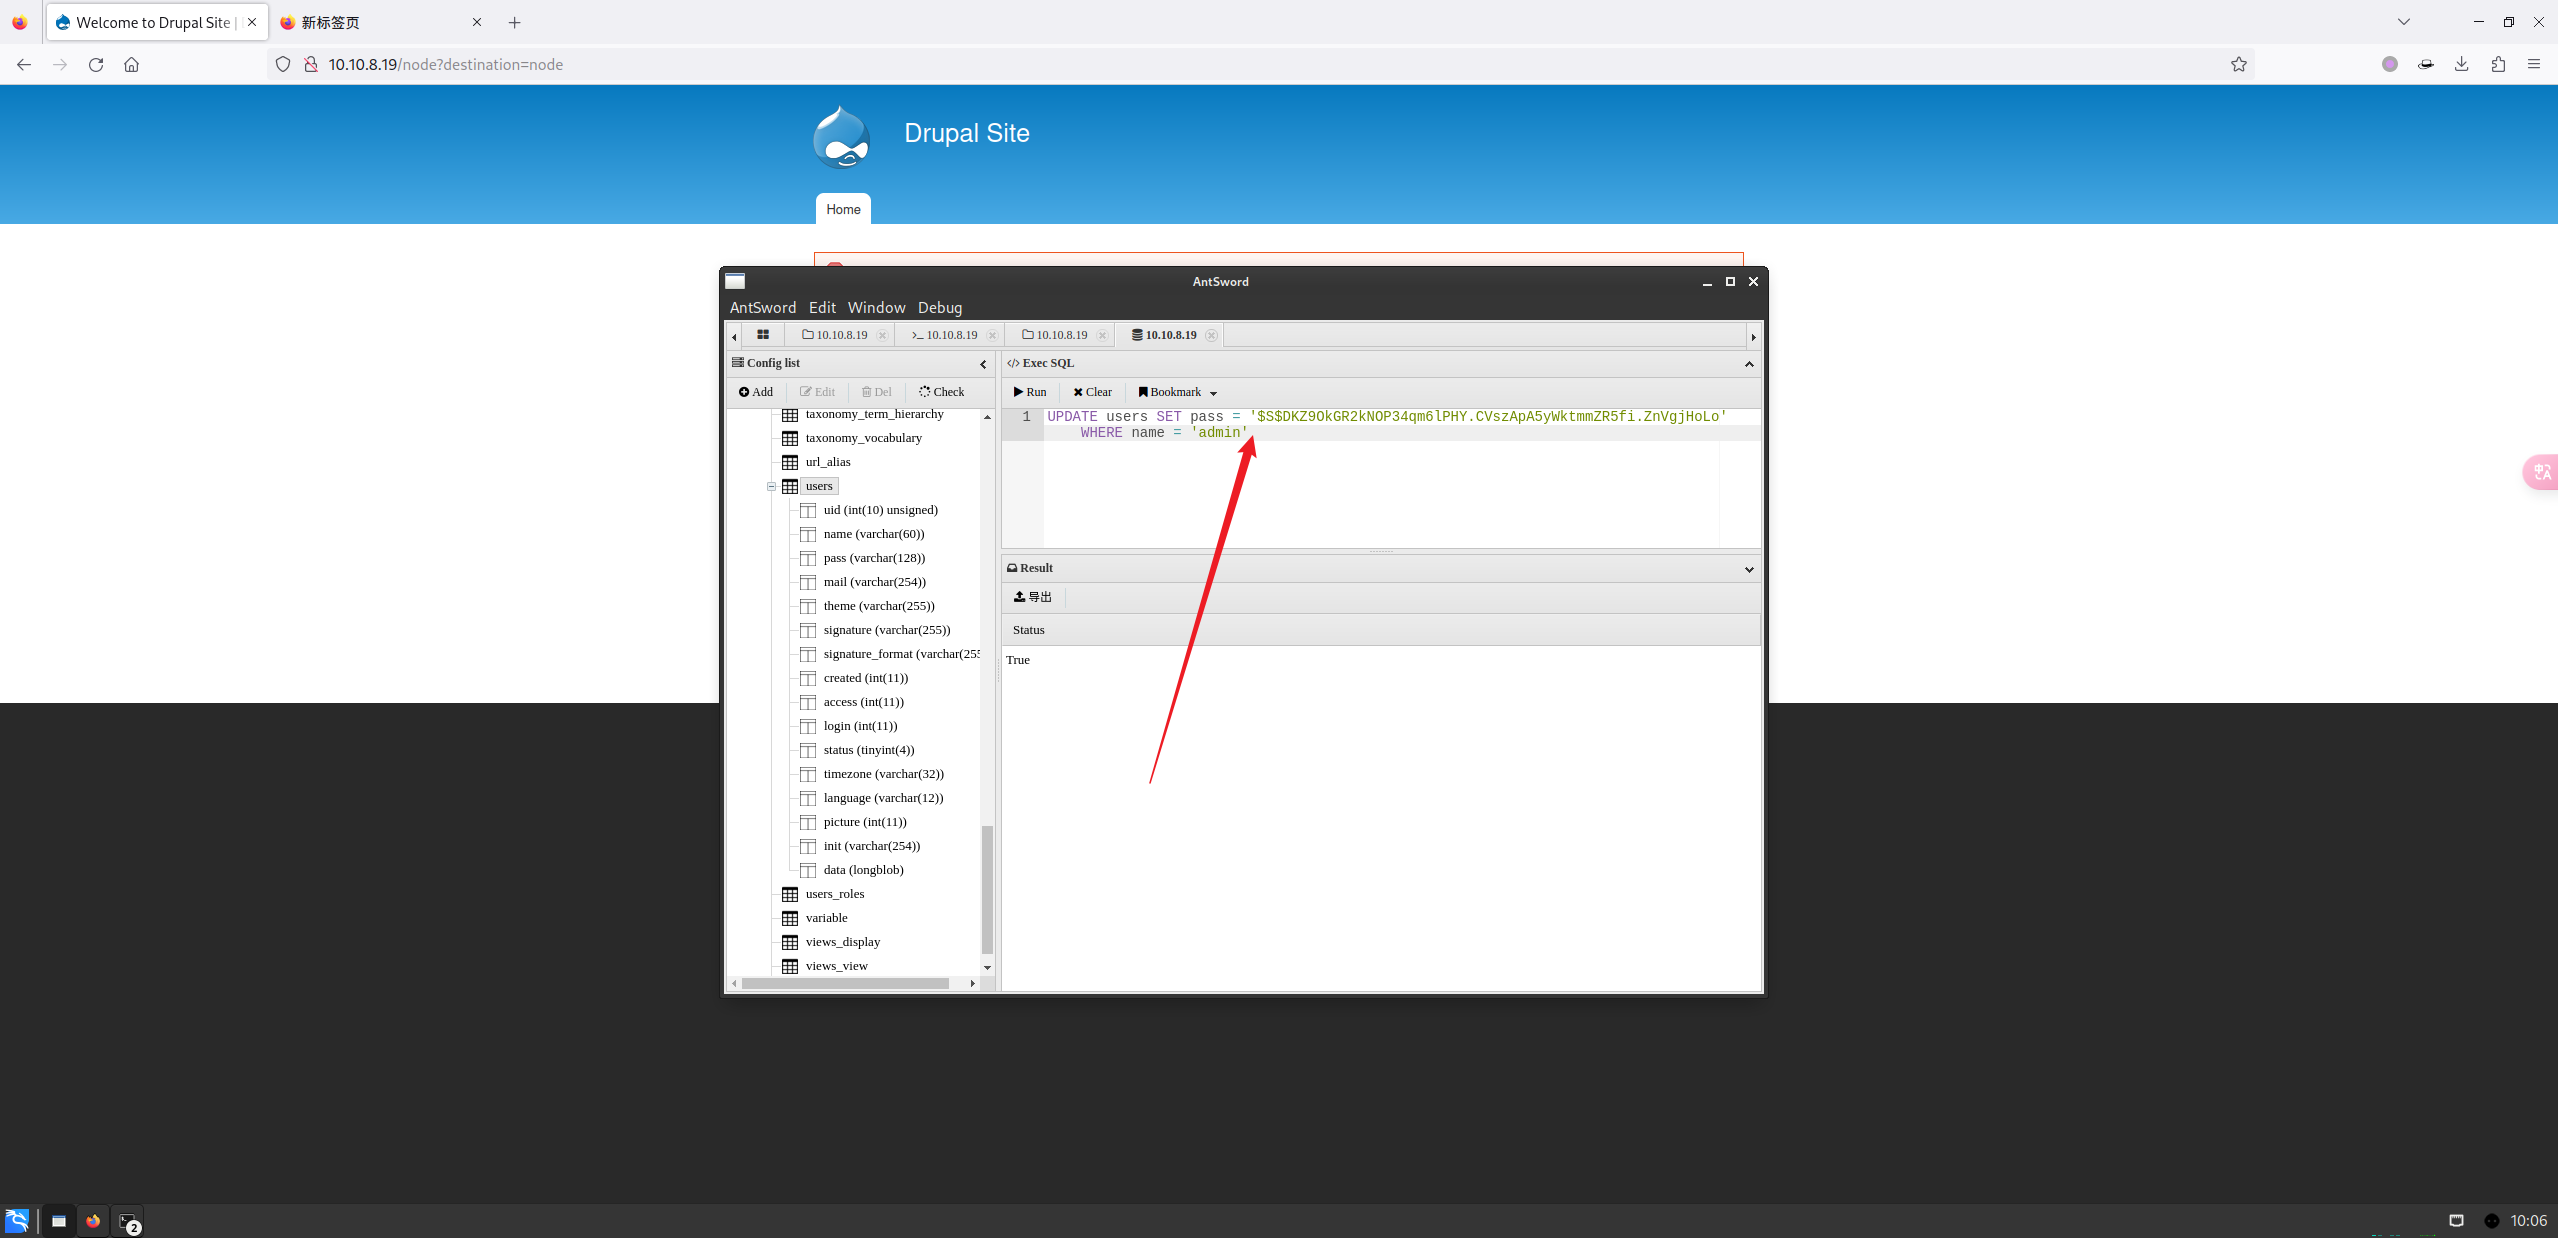
Task: Open Firefox home page
Action: pos(131,64)
